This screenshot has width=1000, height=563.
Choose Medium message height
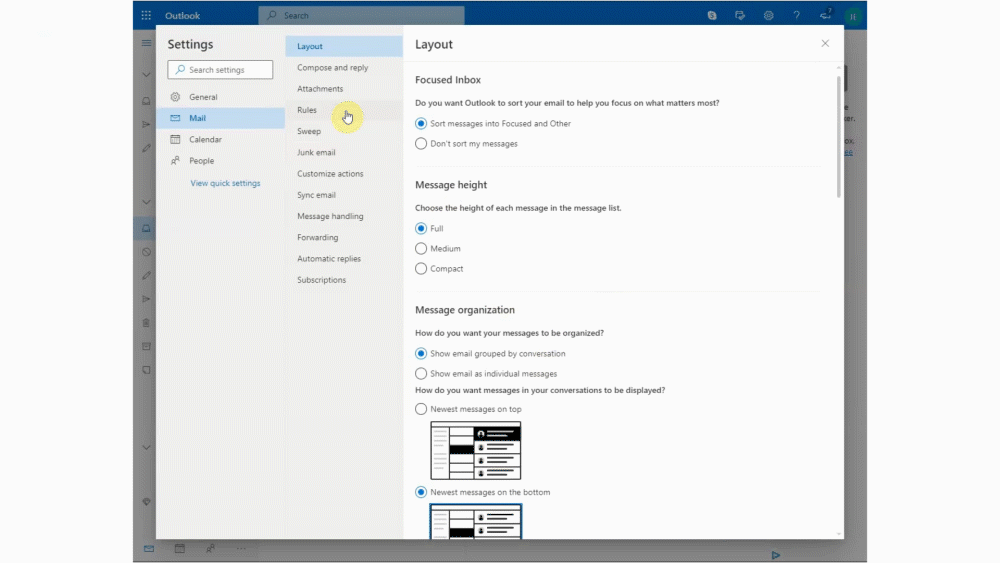pos(421,249)
